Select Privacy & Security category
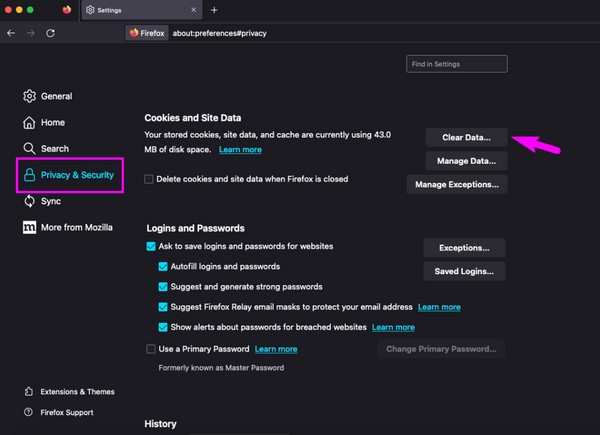 [70, 175]
